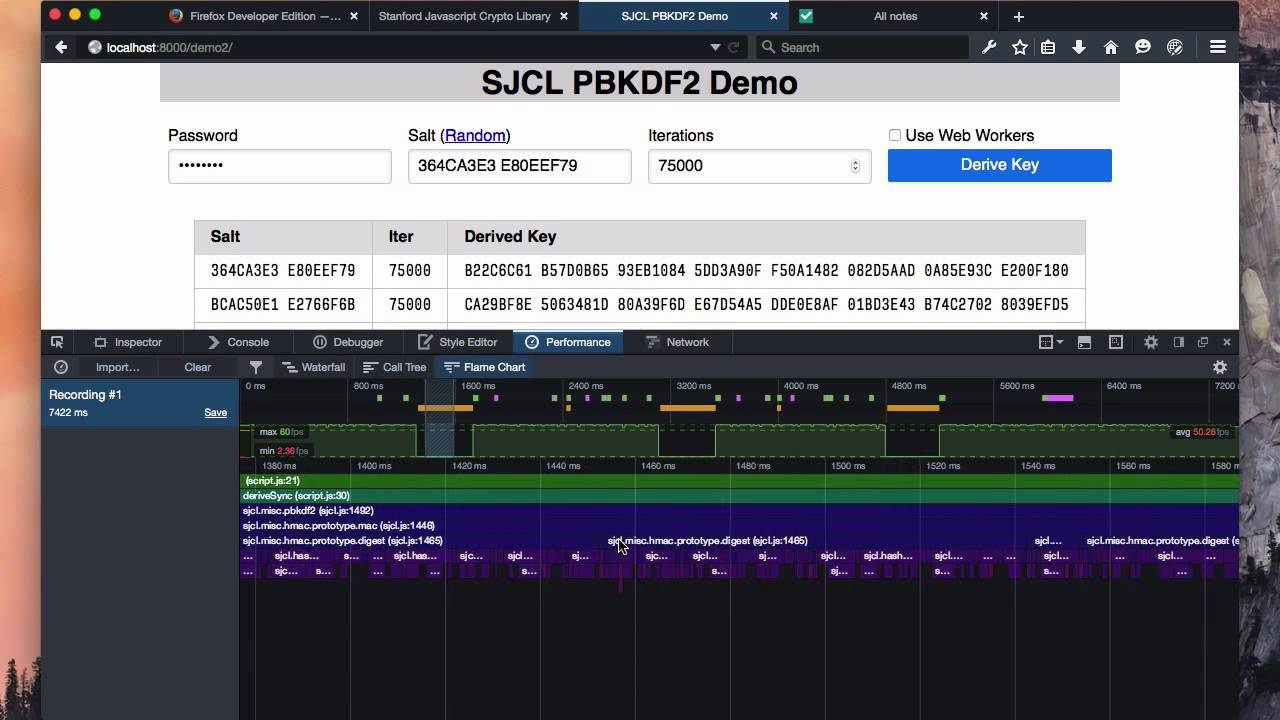Viewport: 1280px width, 720px height.
Task: Click the Derive Key button
Action: click(999, 165)
